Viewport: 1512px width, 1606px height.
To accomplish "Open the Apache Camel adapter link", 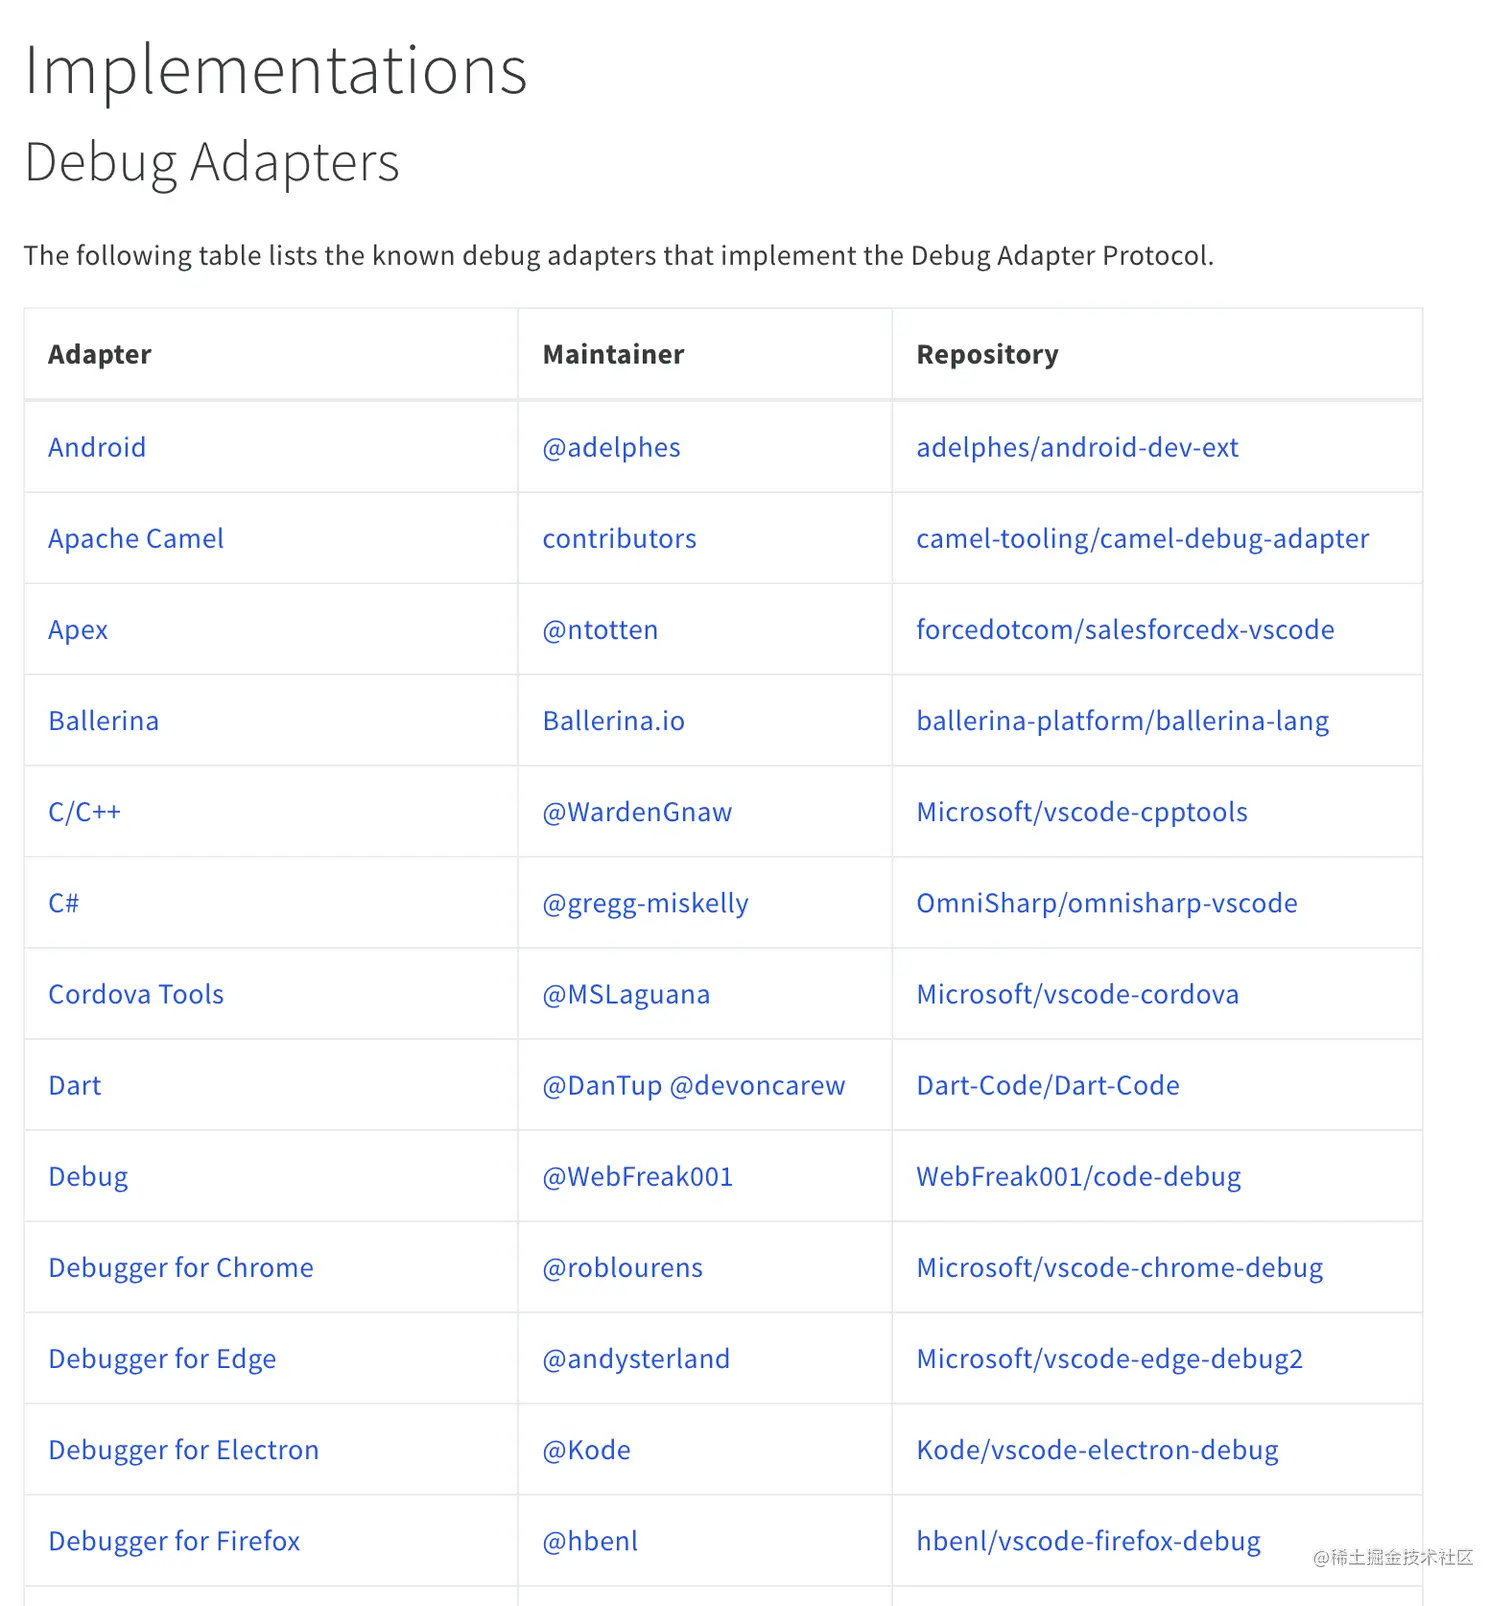I will click(136, 538).
